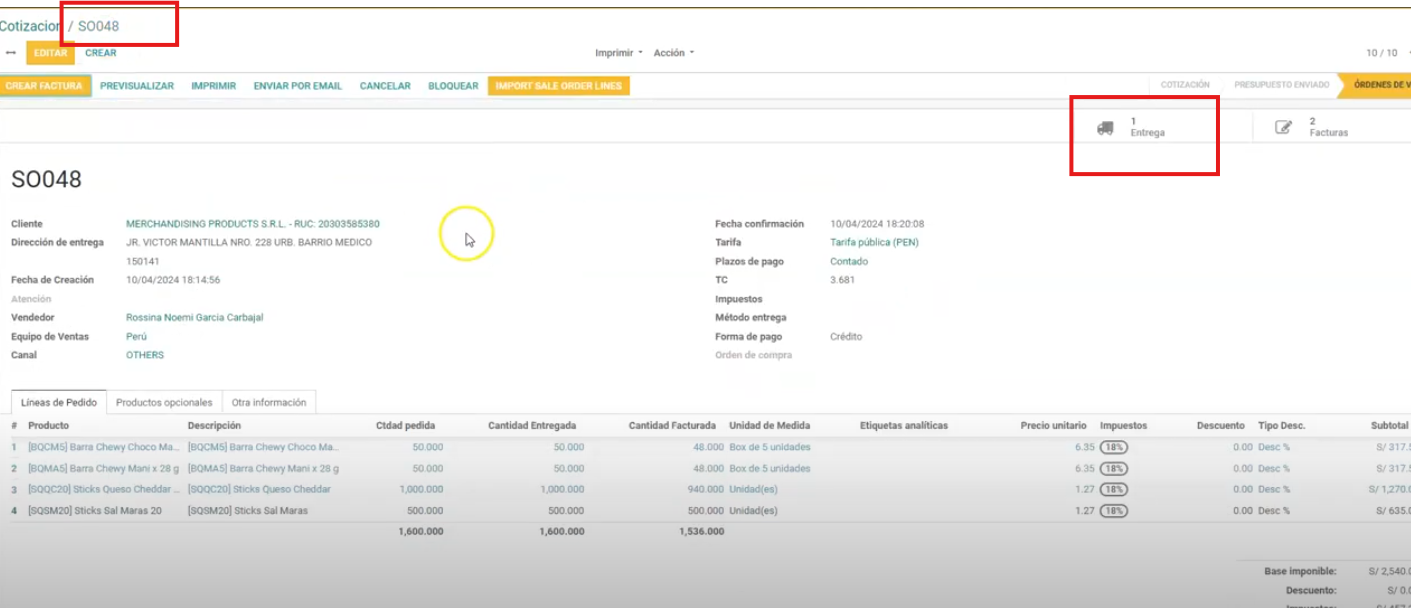
Task: Click the 18% tax badge on Sticks Sal Maras row
Action: pyautogui.click(x=1113, y=511)
